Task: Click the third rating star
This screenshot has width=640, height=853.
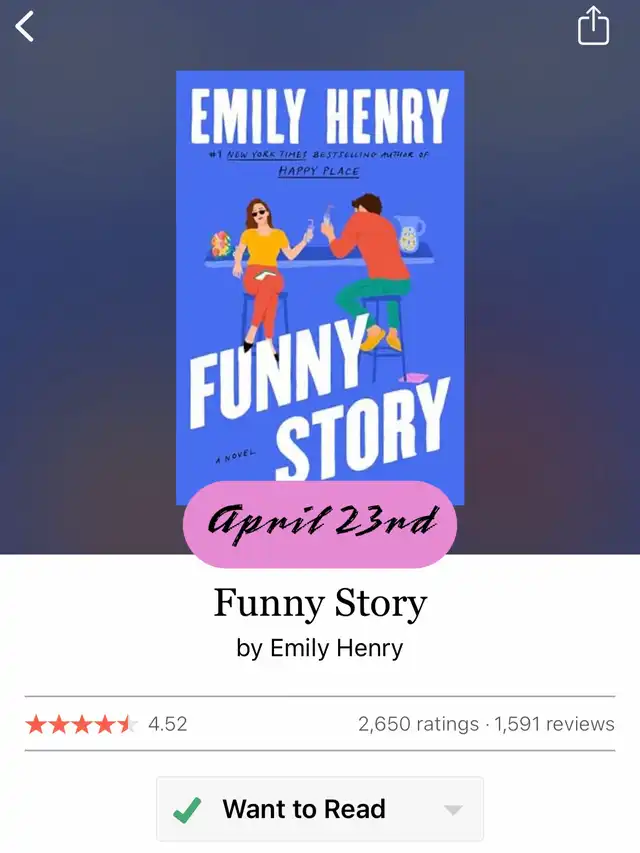Action: pyautogui.click(x=82, y=724)
